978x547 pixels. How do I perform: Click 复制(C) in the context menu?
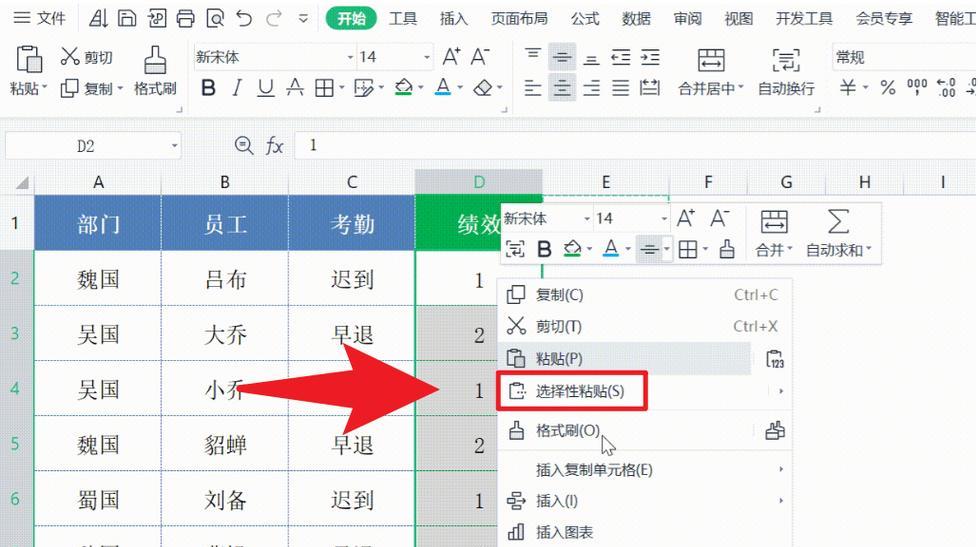(x=559, y=295)
